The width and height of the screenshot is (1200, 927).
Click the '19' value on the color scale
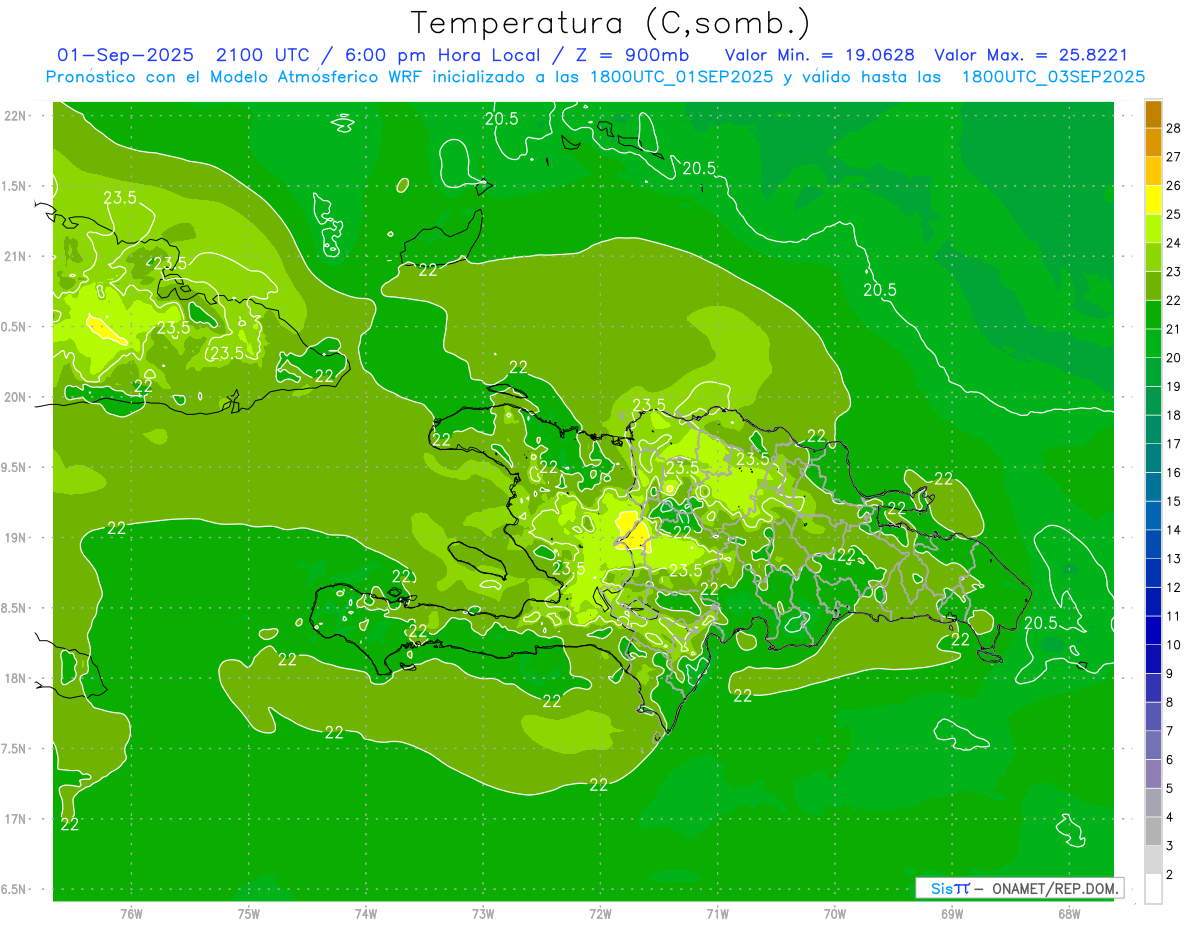tap(1174, 386)
